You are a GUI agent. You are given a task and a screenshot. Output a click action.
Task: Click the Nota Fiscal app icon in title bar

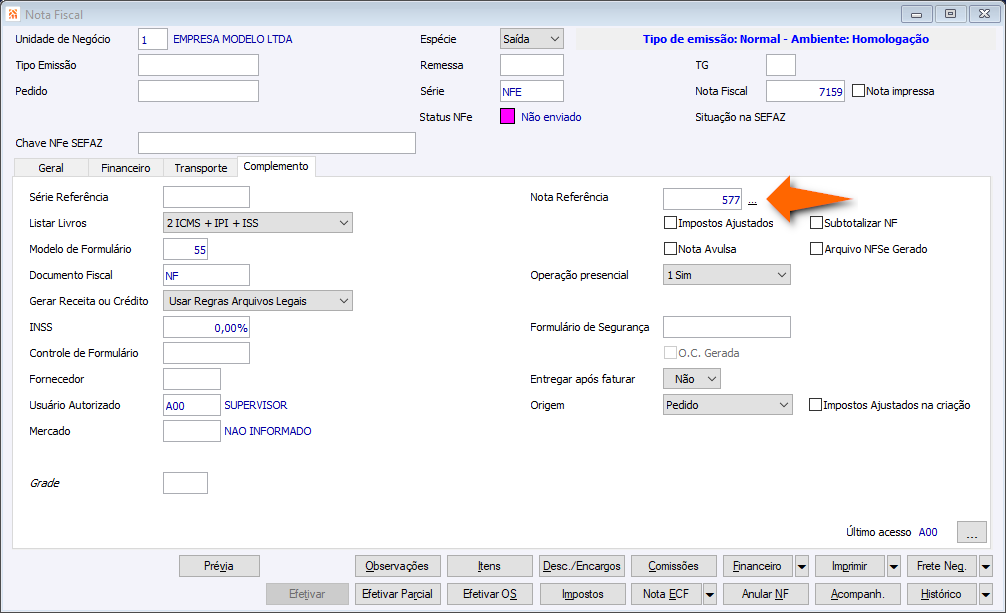[x=13, y=13]
